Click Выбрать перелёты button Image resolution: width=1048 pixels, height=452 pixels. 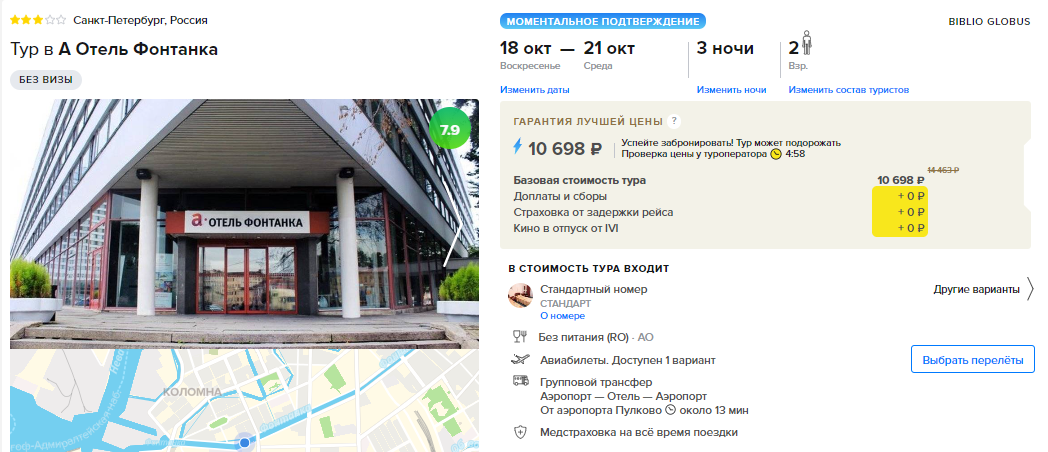point(972,360)
